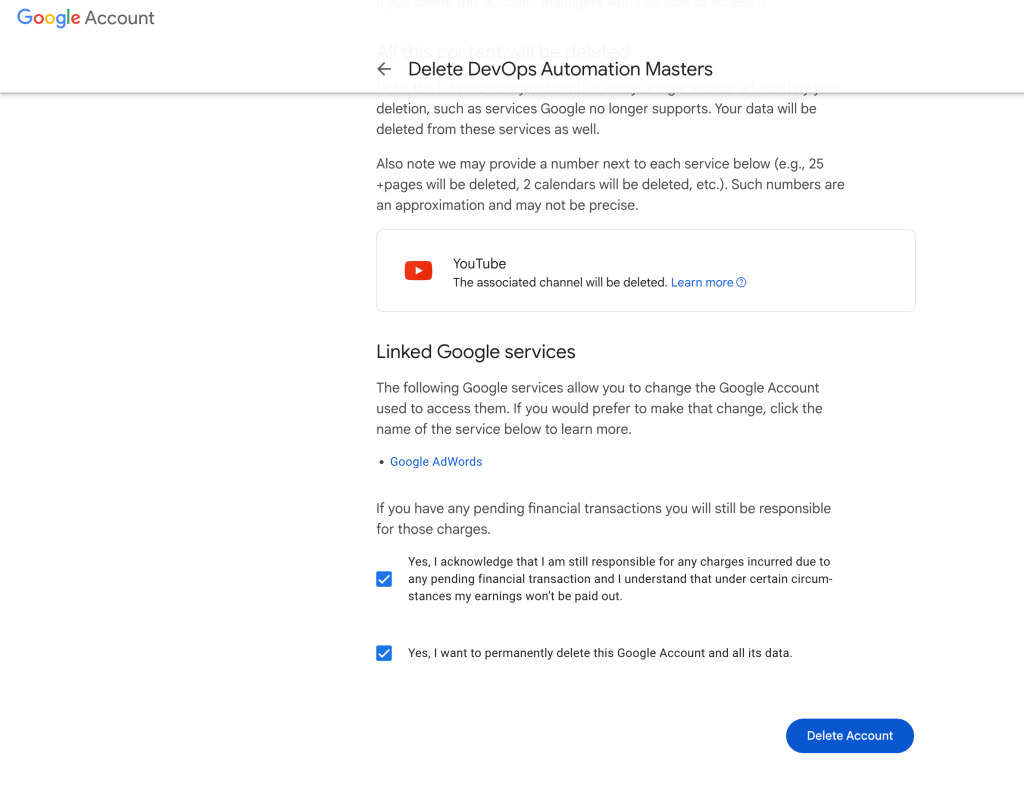Open the Learn more link for YouTube
The width and height of the screenshot is (1024, 785).
click(702, 282)
